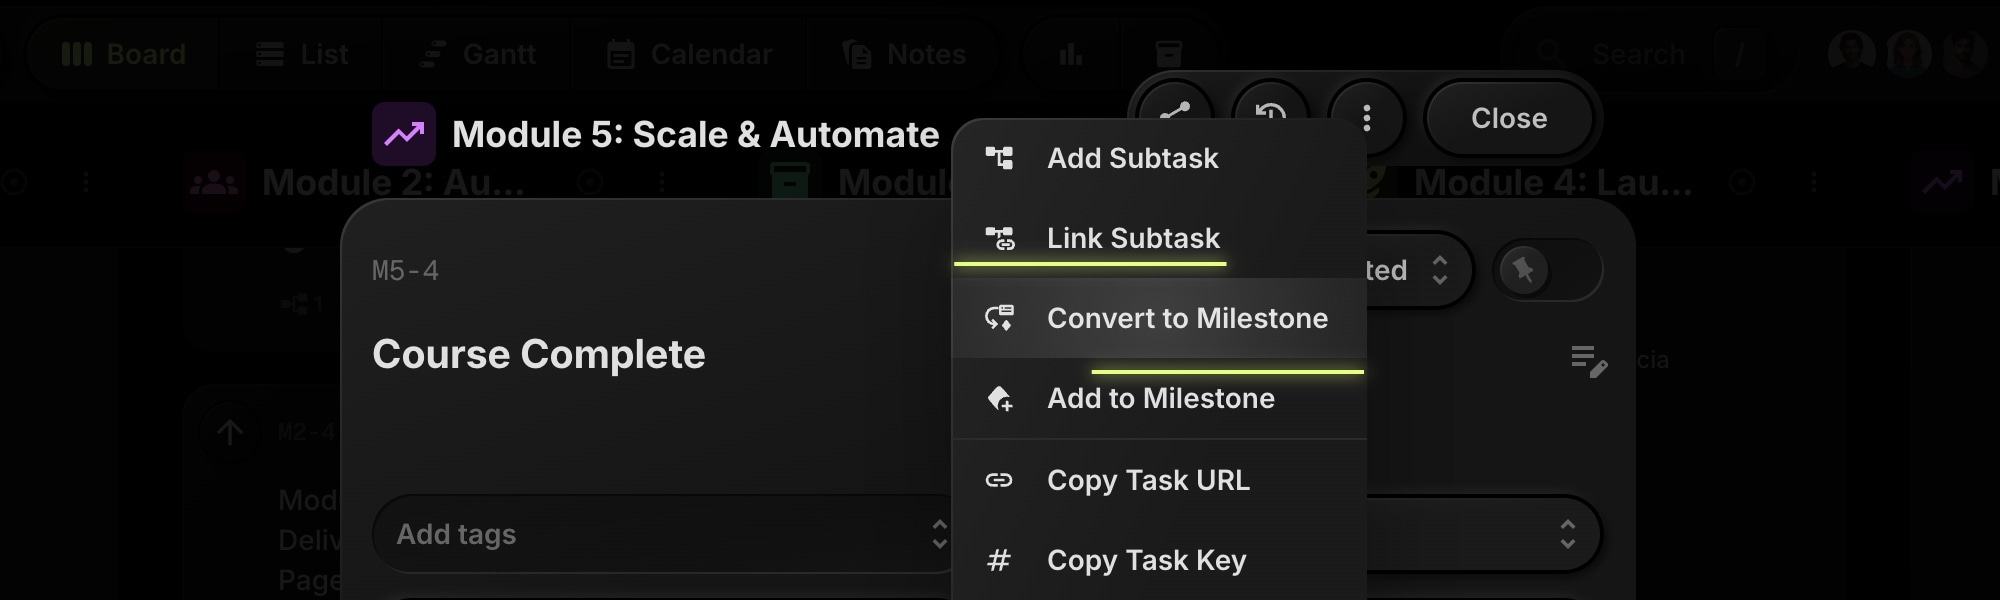
Task: Click the status circle icon next to Module 4
Action: point(1740,183)
